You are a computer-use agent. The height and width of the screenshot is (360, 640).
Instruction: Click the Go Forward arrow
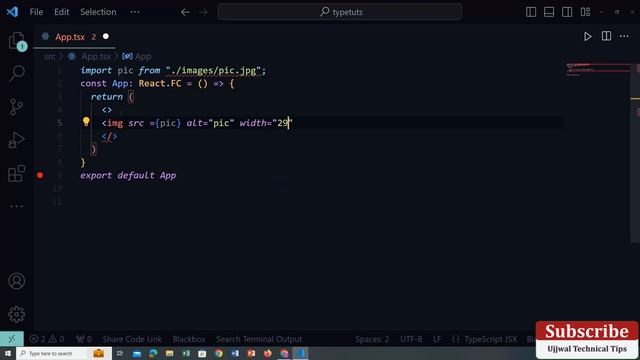[203, 12]
